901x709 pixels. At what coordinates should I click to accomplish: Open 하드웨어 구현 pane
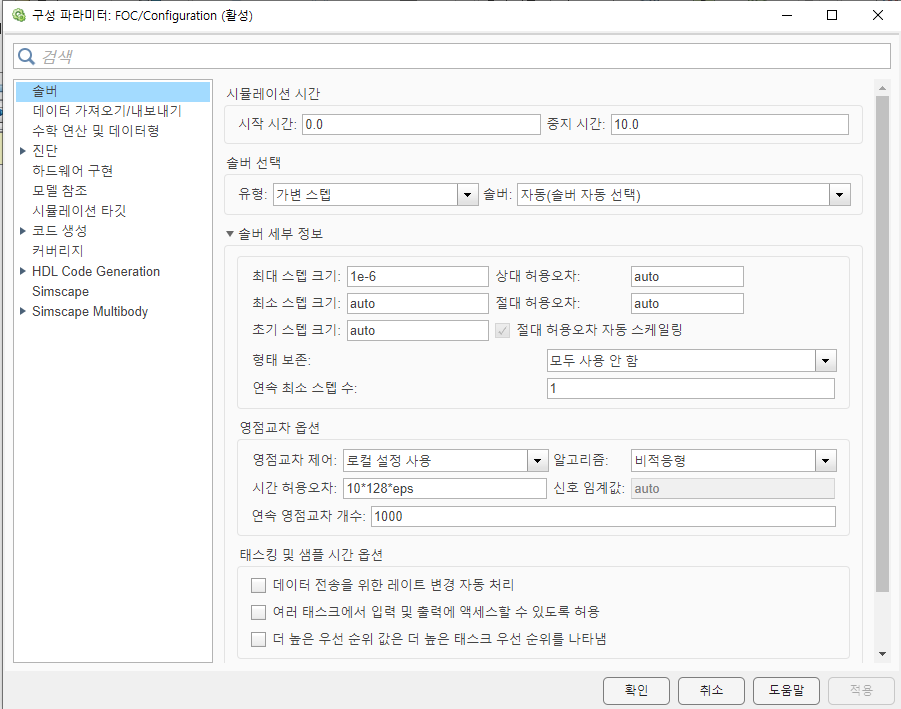(72, 171)
